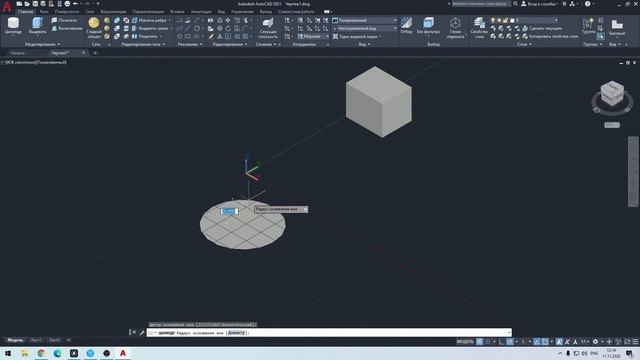This screenshot has width=640, height=360.
Task: Select the Cylinder (Цилиндр) modeling tool
Action: click(x=13, y=26)
